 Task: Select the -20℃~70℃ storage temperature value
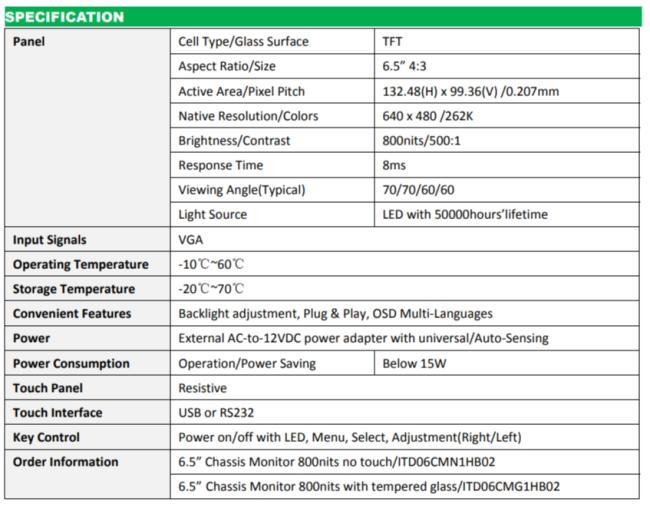[x=211, y=289]
